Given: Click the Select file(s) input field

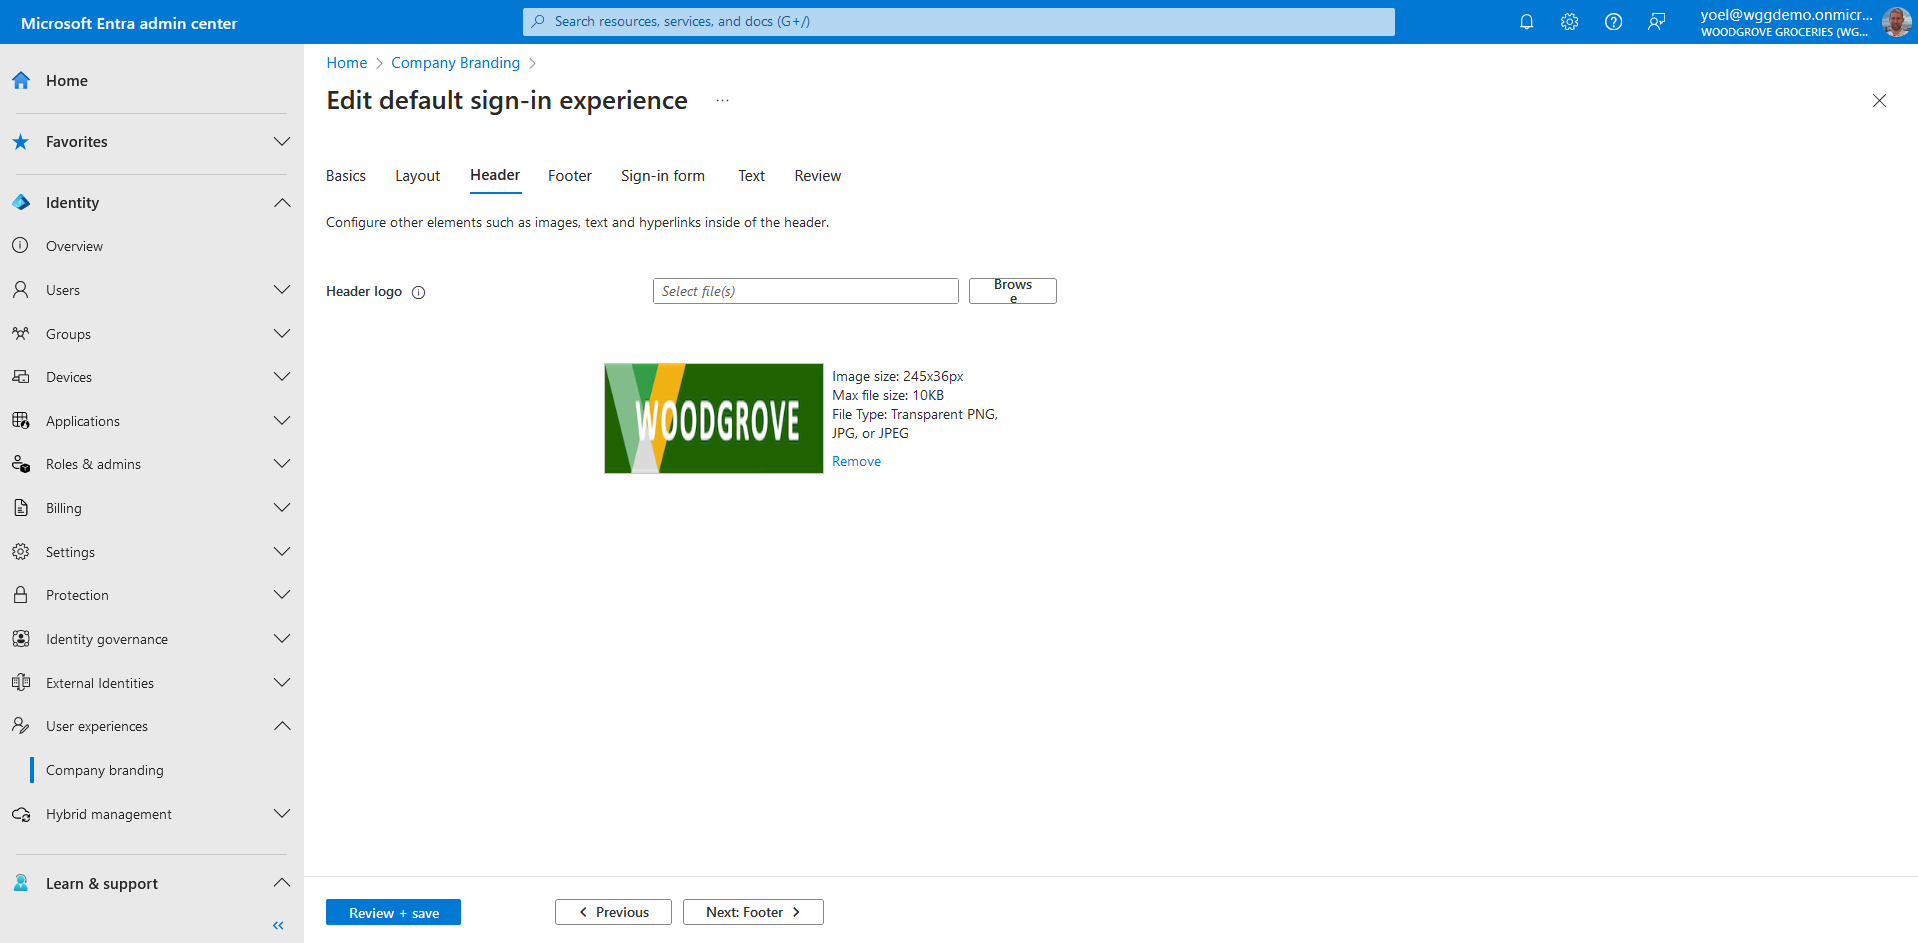Looking at the screenshot, I should pos(805,291).
